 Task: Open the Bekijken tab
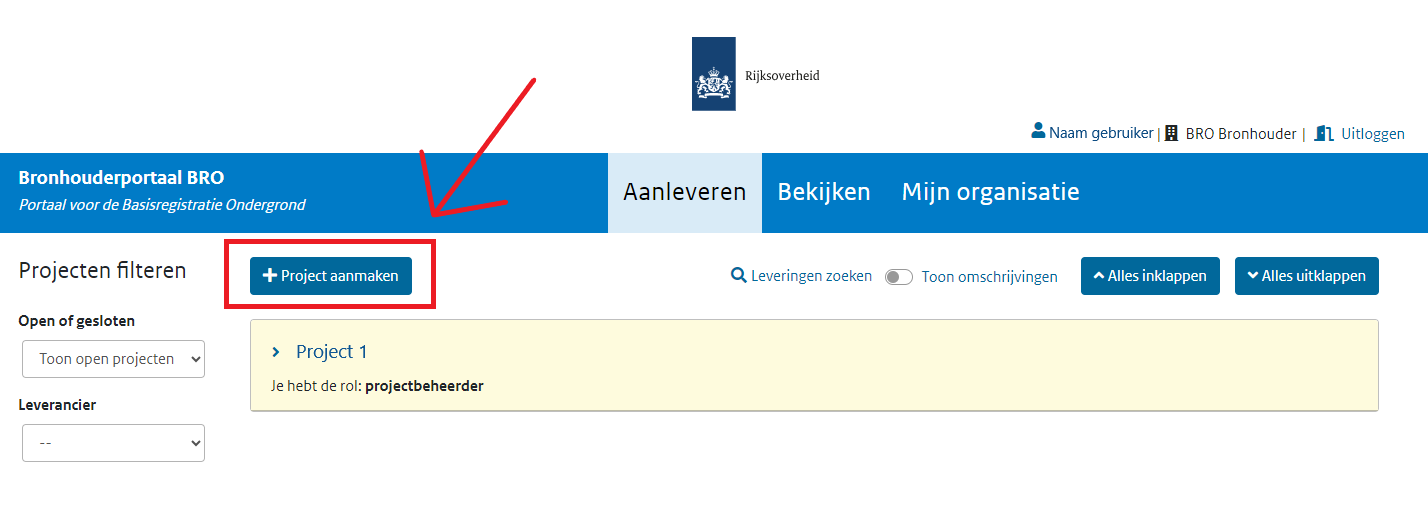tap(824, 192)
